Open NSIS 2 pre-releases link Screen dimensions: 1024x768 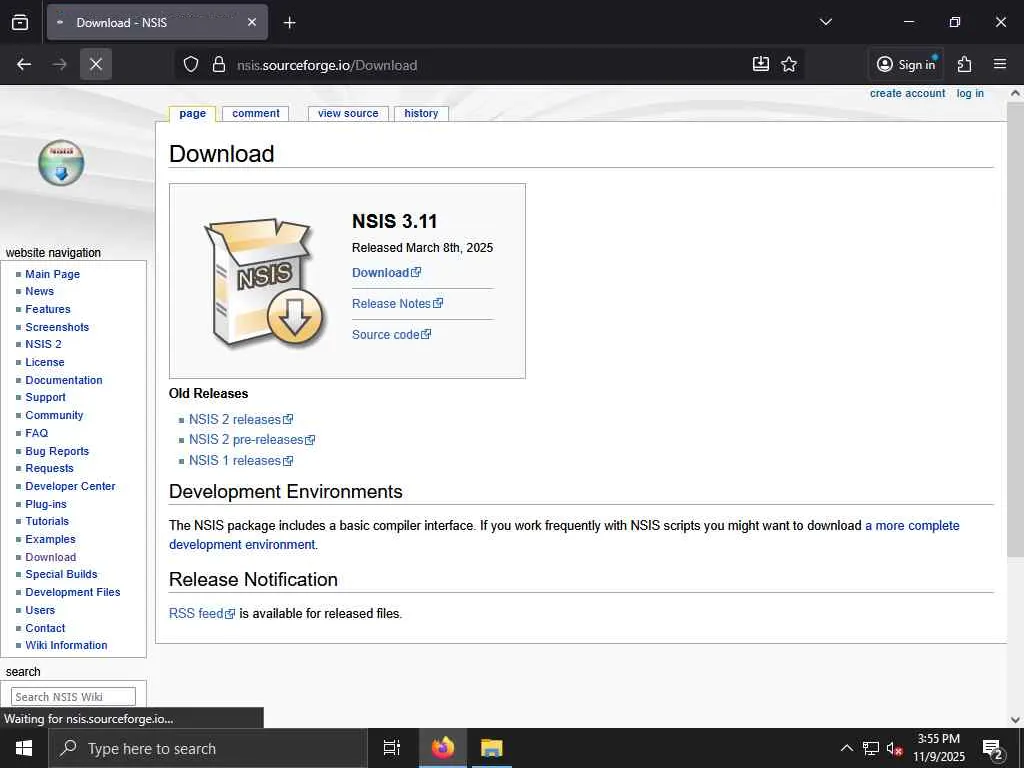(x=251, y=440)
